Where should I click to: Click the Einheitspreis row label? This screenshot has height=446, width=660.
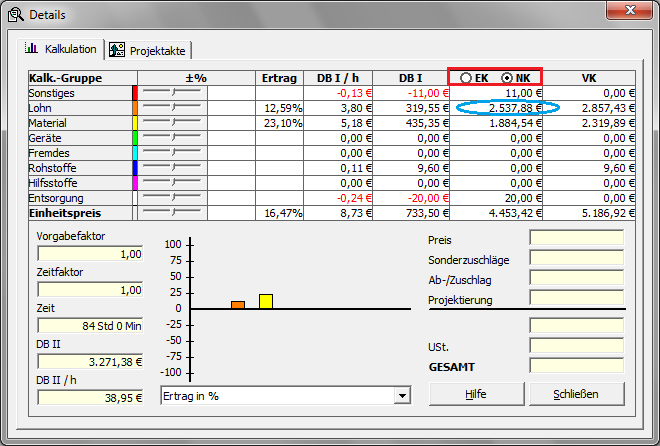pyautogui.click(x=65, y=213)
